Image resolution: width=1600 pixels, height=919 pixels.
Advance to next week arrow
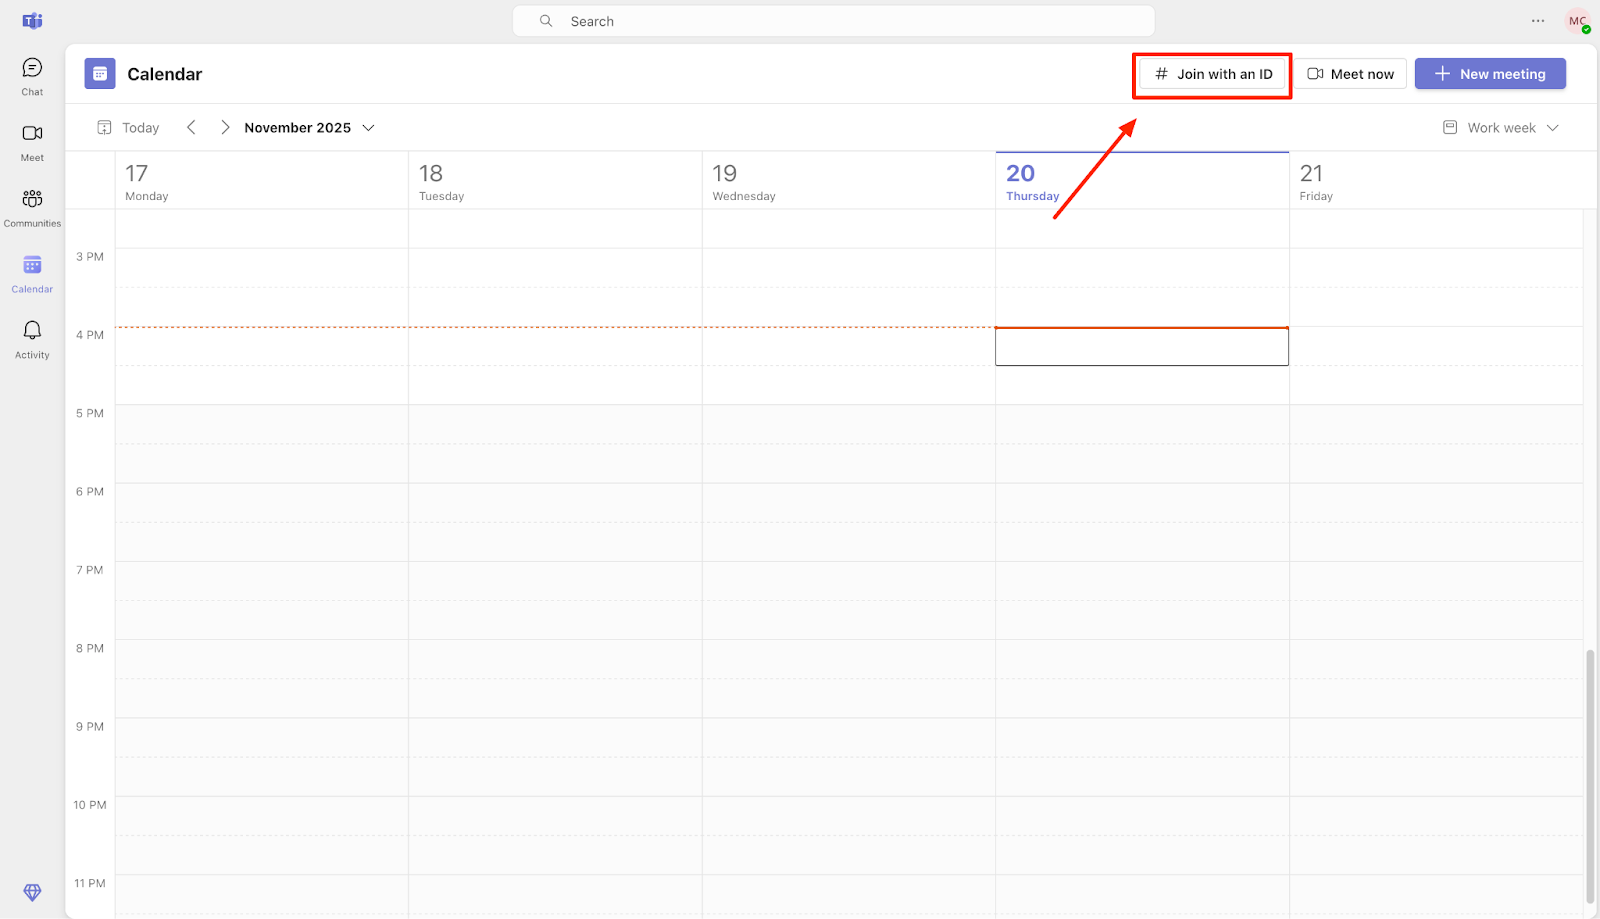click(x=225, y=128)
